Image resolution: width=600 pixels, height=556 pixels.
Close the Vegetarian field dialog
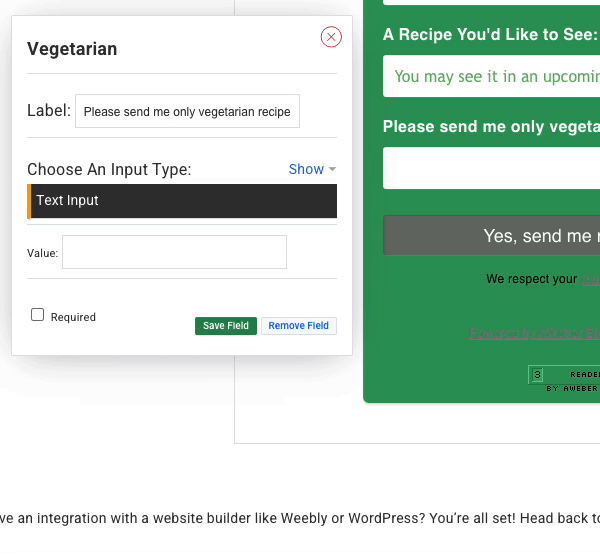(331, 37)
